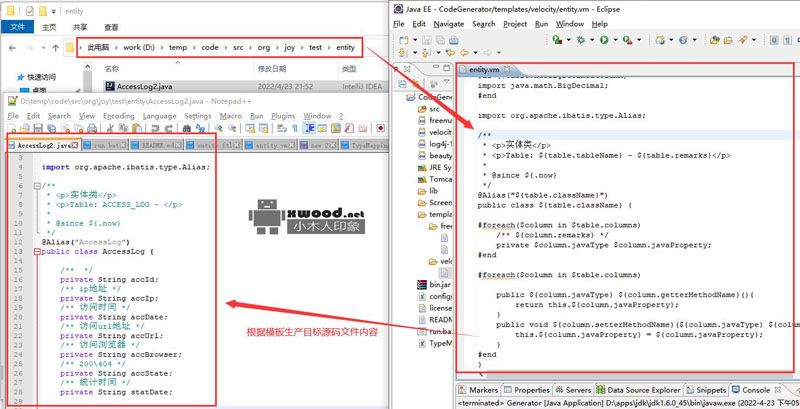Open Eclipse Window menu
This screenshot has width=800, height=409.
(x=569, y=24)
